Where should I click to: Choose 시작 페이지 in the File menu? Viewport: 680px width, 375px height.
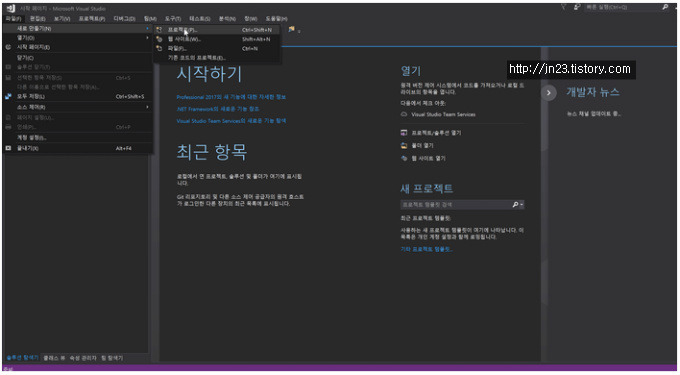(x=78, y=47)
